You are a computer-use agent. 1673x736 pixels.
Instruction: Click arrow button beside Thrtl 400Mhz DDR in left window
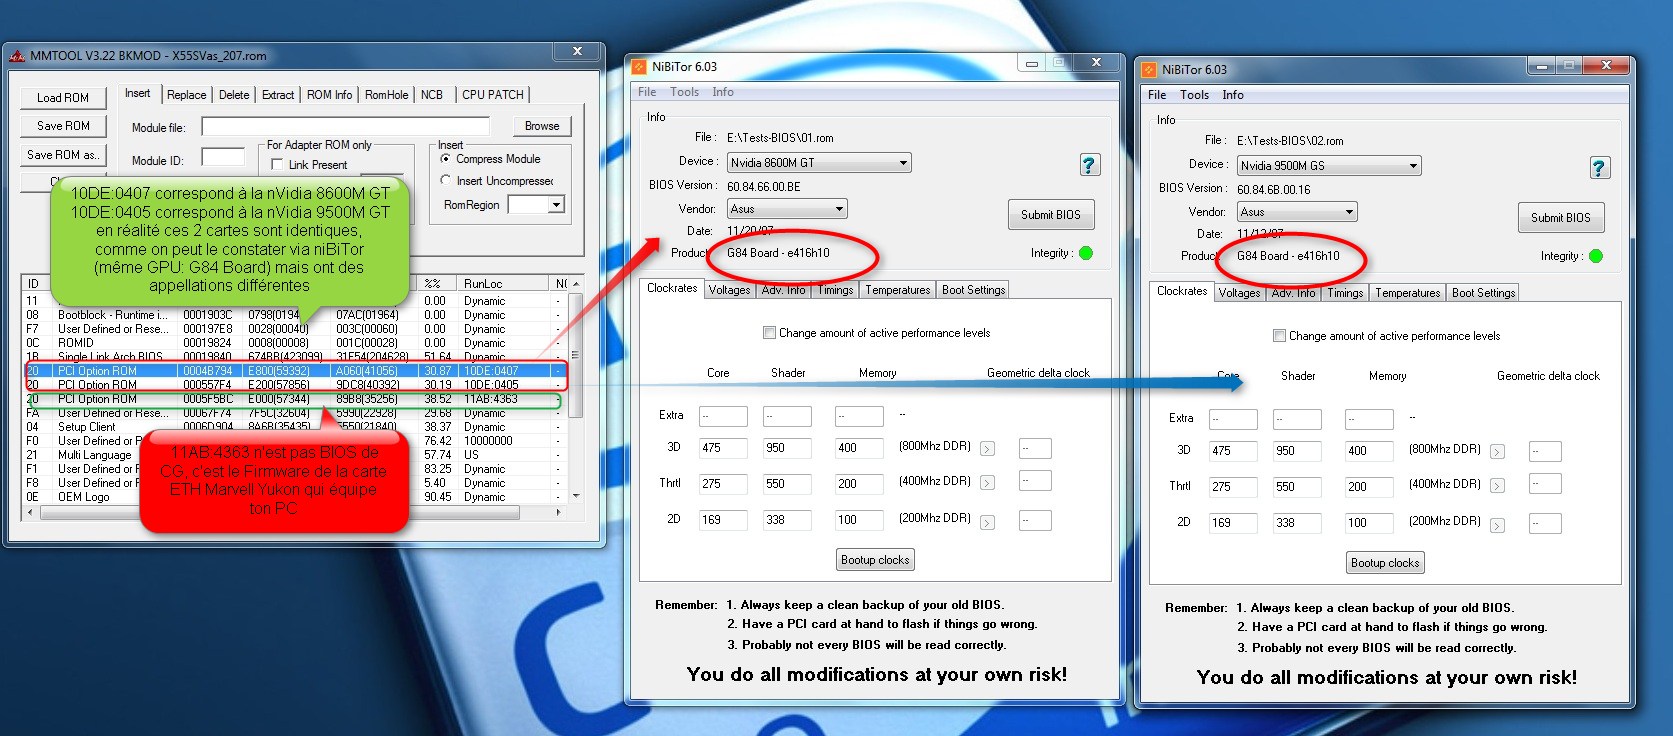point(987,484)
